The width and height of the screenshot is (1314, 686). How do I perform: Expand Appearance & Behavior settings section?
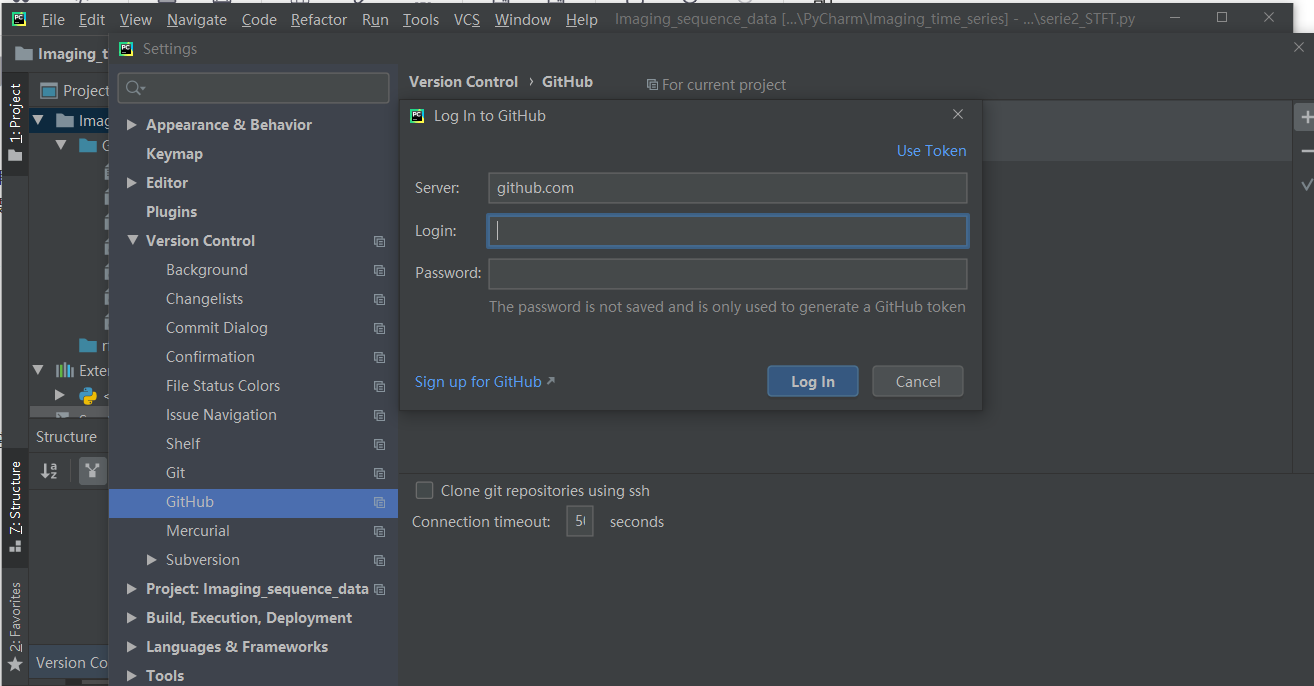(132, 125)
